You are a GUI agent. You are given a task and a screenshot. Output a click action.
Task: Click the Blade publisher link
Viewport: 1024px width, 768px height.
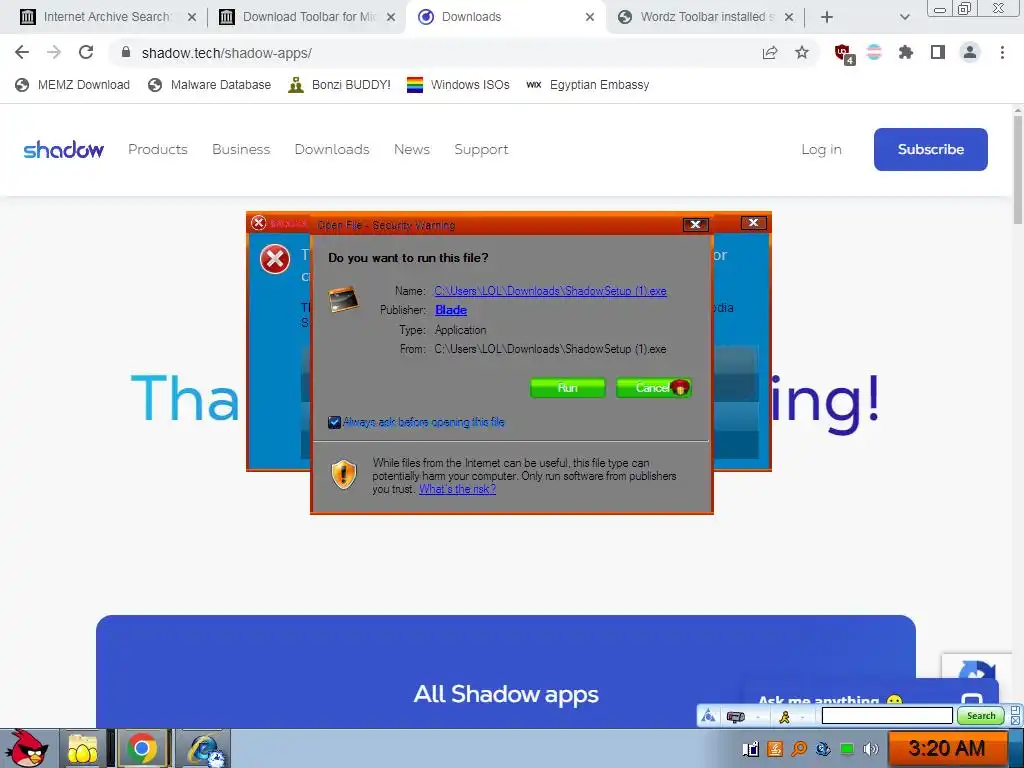(451, 310)
